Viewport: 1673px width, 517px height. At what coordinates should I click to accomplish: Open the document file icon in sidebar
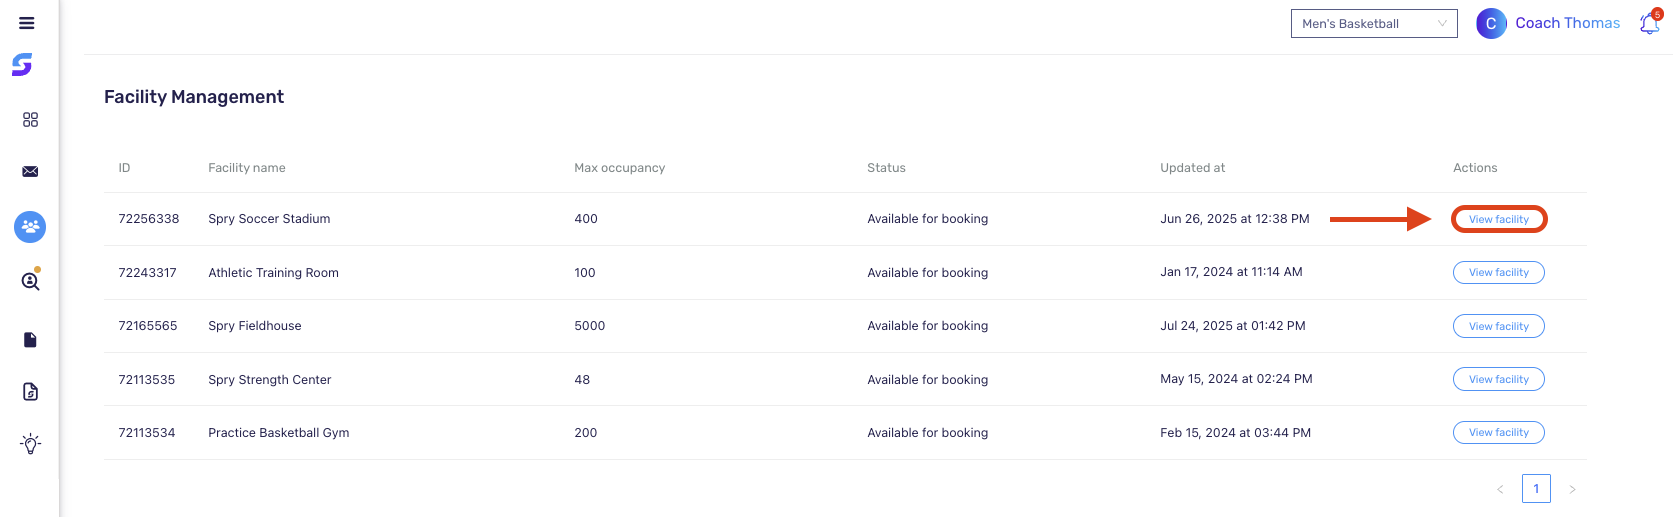click(31, 340)
